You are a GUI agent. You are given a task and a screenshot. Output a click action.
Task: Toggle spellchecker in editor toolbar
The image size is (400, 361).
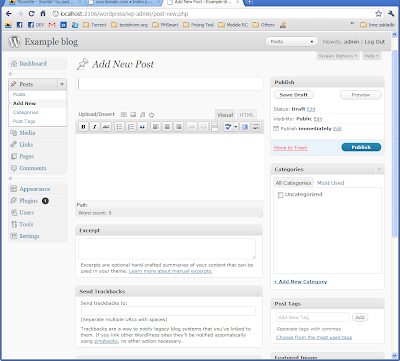point(228,127)
